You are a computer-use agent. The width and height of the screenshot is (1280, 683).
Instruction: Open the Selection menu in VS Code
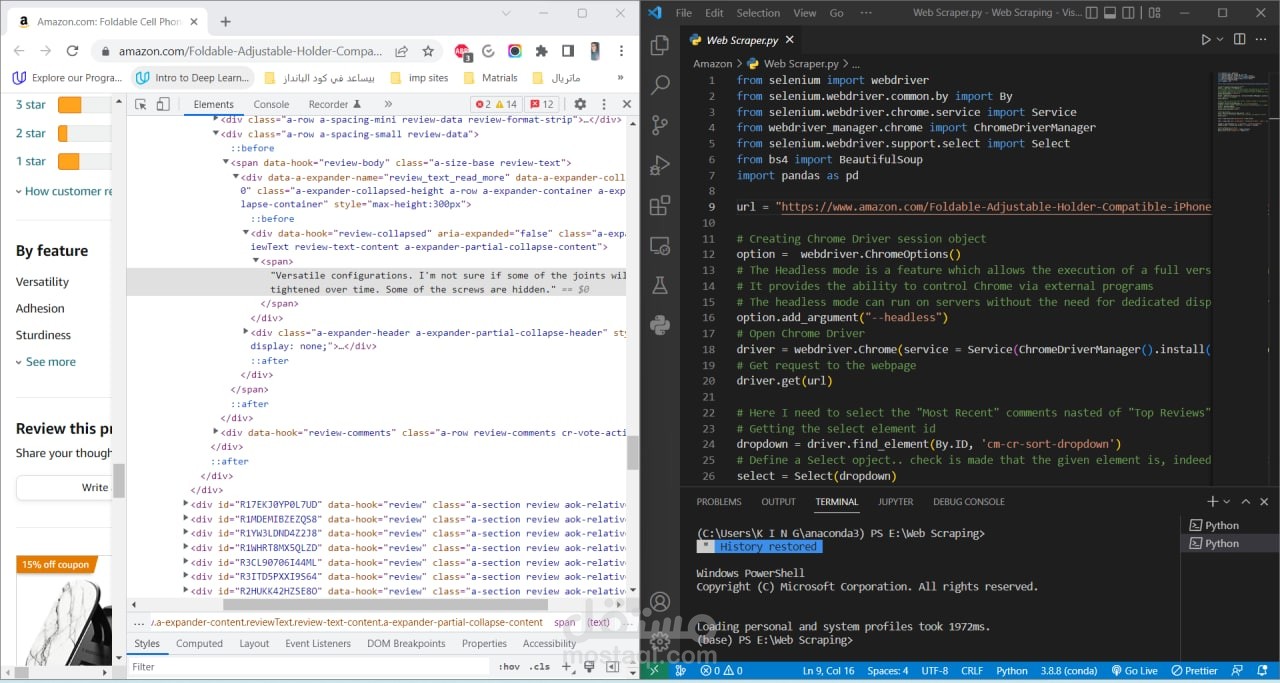758,13
